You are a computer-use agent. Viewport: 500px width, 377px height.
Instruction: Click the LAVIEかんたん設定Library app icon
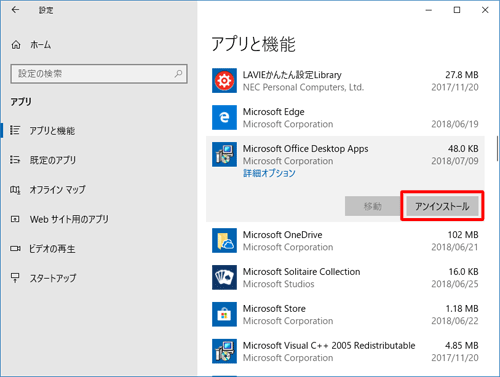[x=224, y=81]
